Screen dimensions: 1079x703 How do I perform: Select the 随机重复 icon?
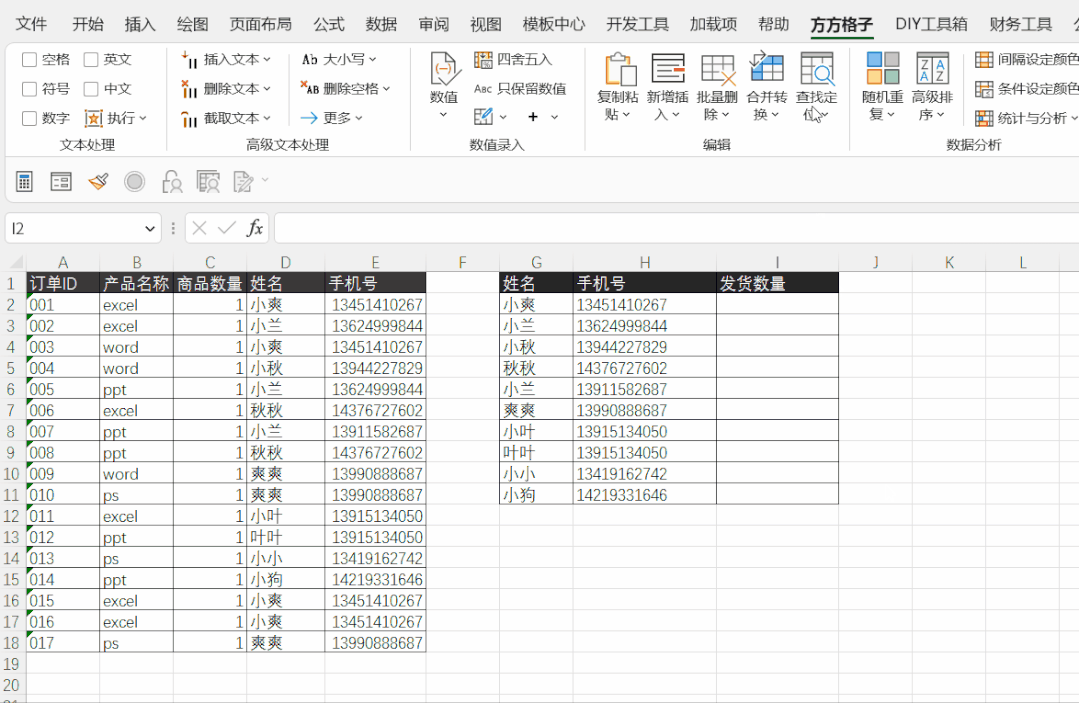(x=882, y=70)
